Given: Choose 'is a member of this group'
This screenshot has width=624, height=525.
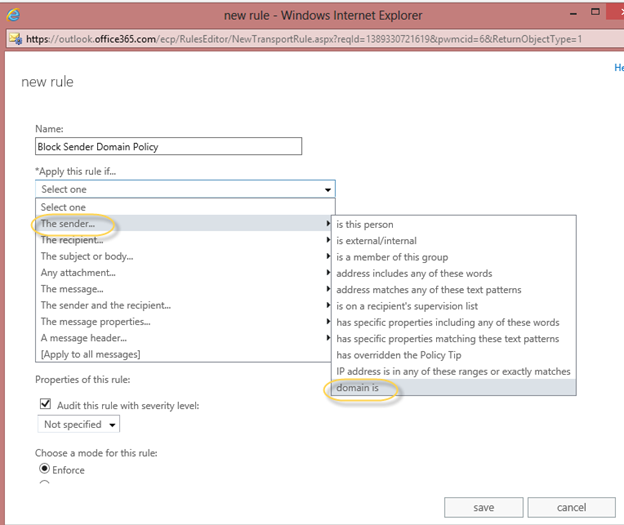Looking at the screenshot, I should [454, 257].
